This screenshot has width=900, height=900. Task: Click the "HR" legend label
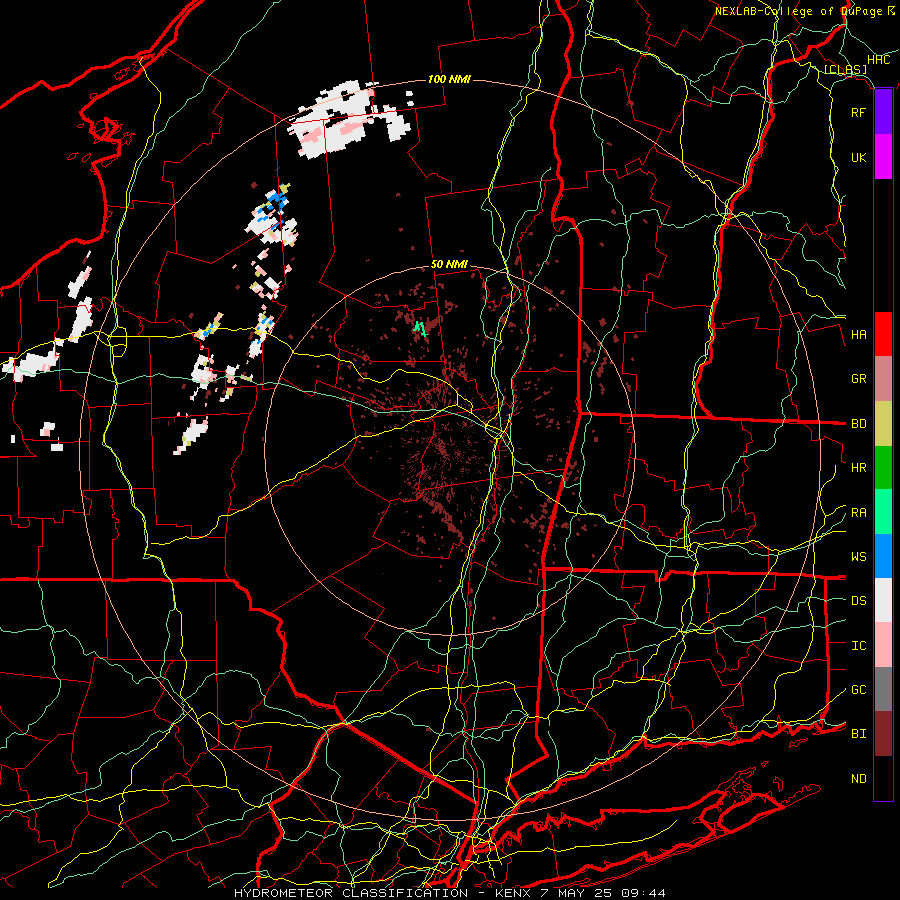click(858, 468)
